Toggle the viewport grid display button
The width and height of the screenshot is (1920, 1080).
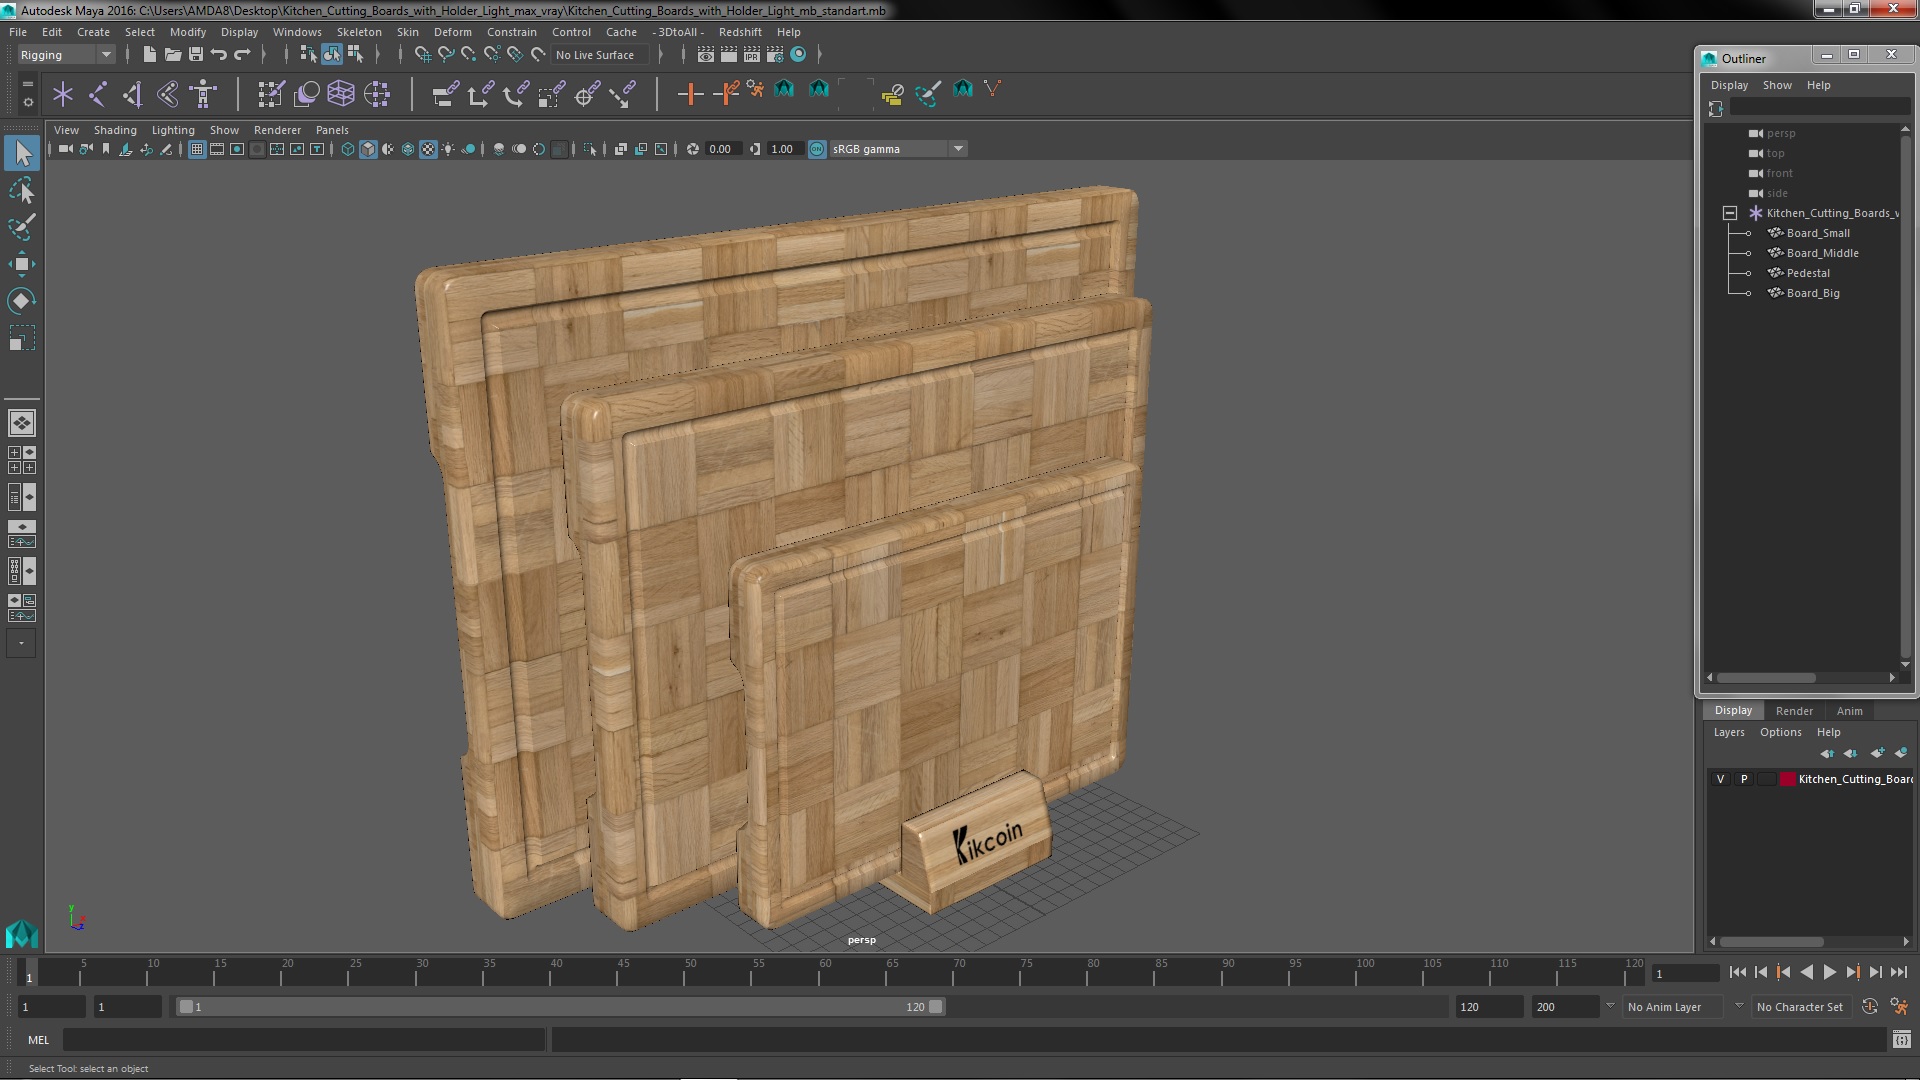197,149
